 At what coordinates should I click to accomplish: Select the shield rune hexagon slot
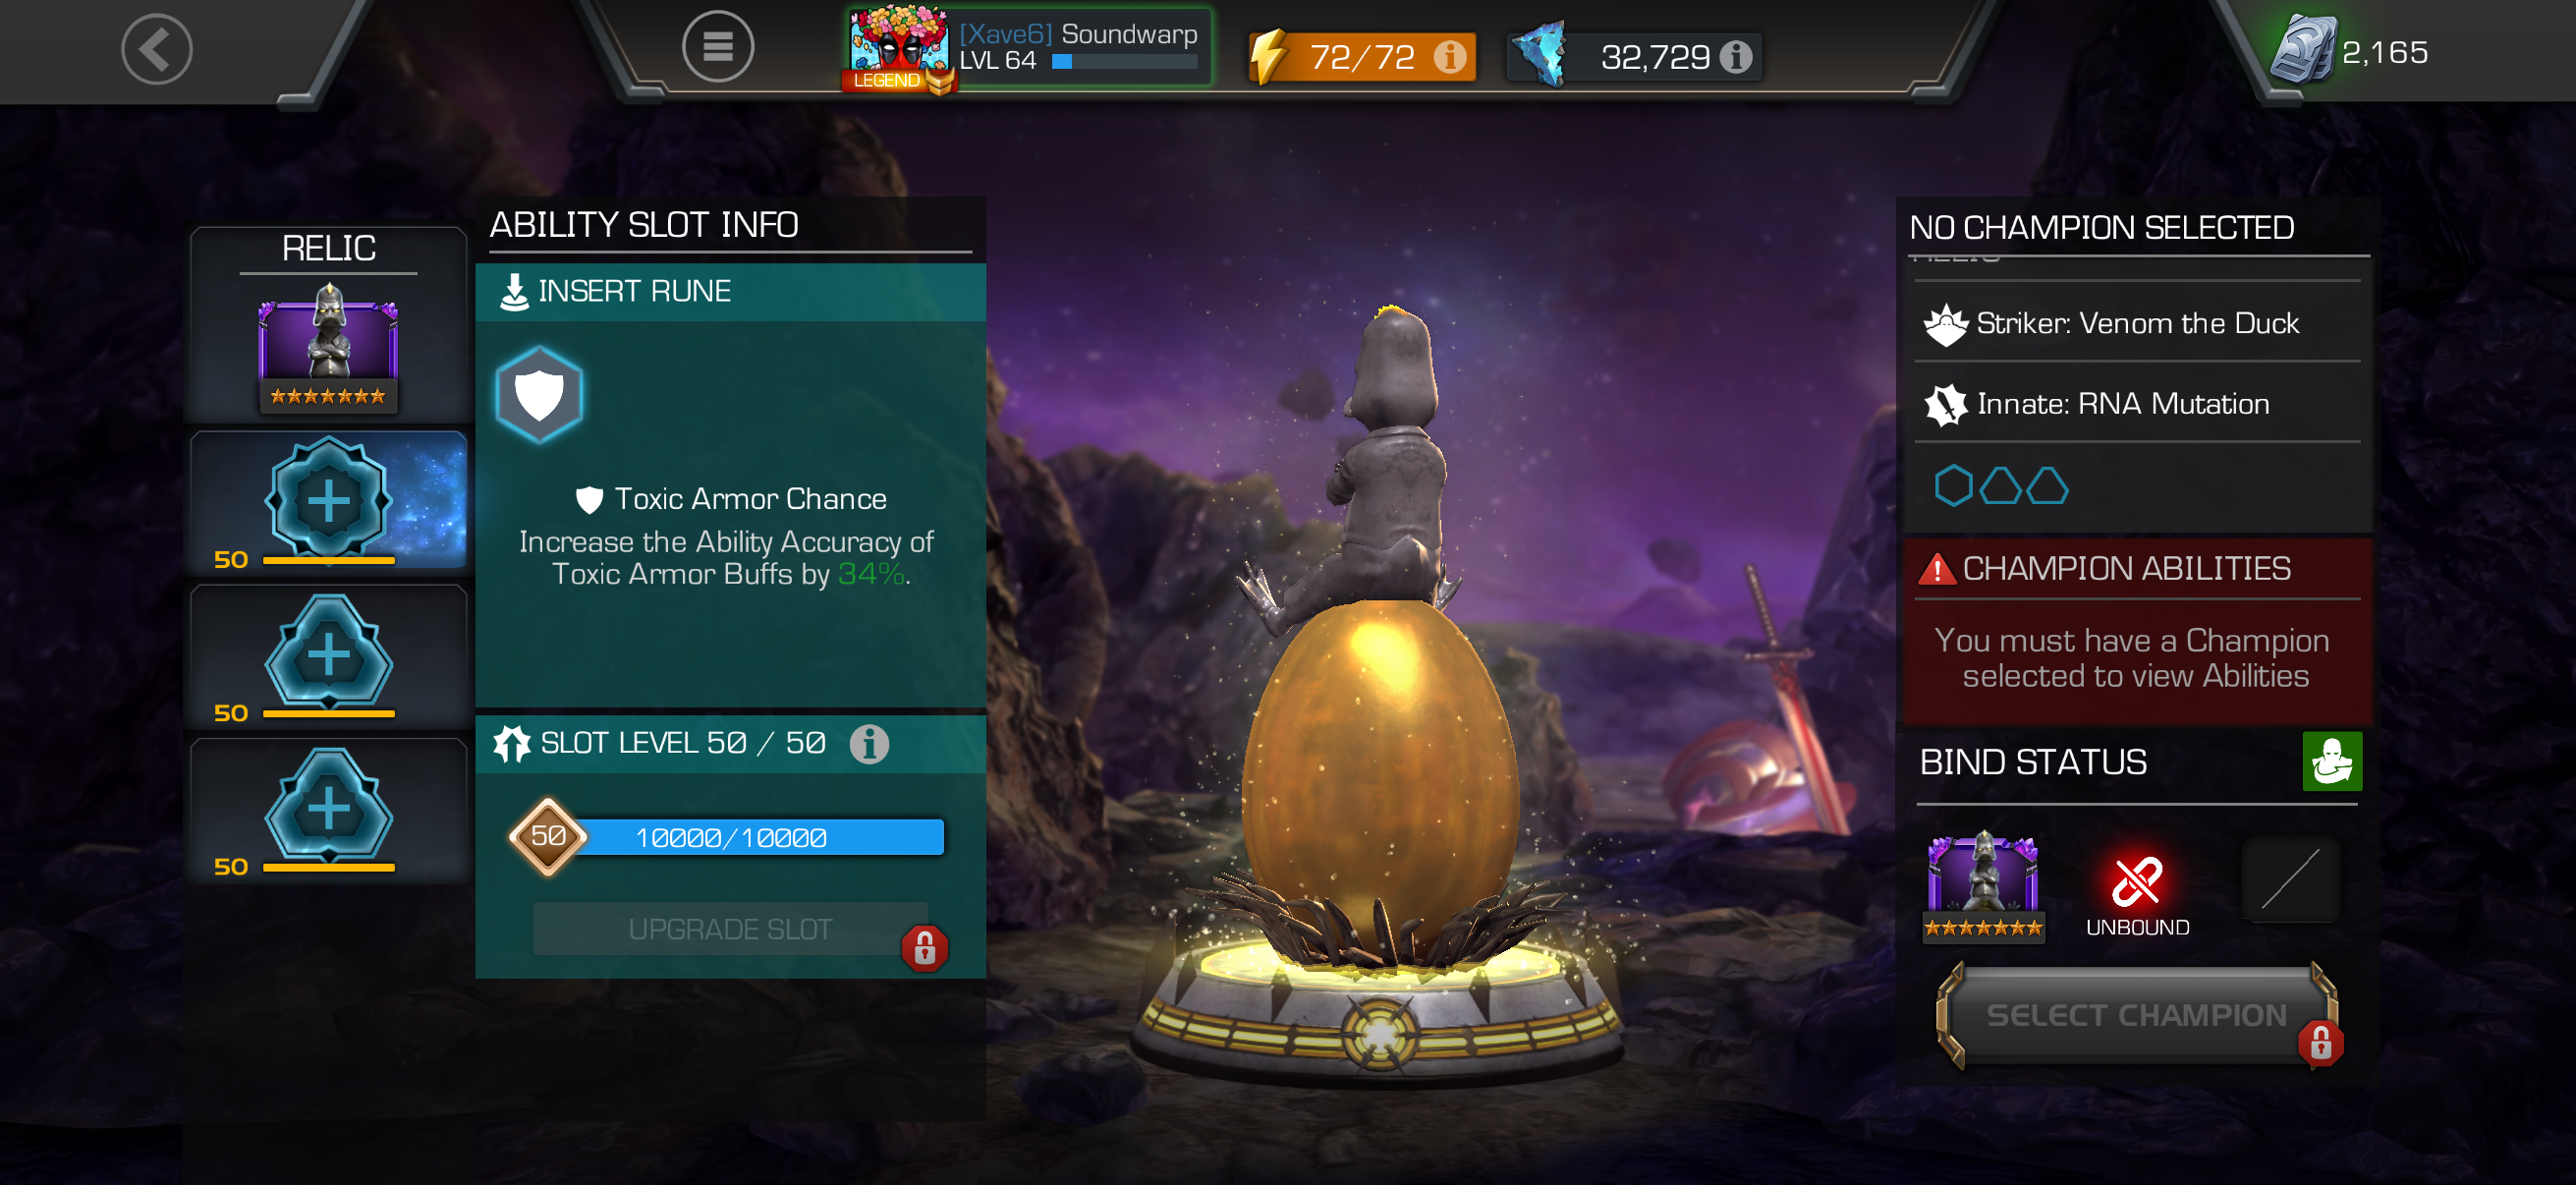point(539,395)
